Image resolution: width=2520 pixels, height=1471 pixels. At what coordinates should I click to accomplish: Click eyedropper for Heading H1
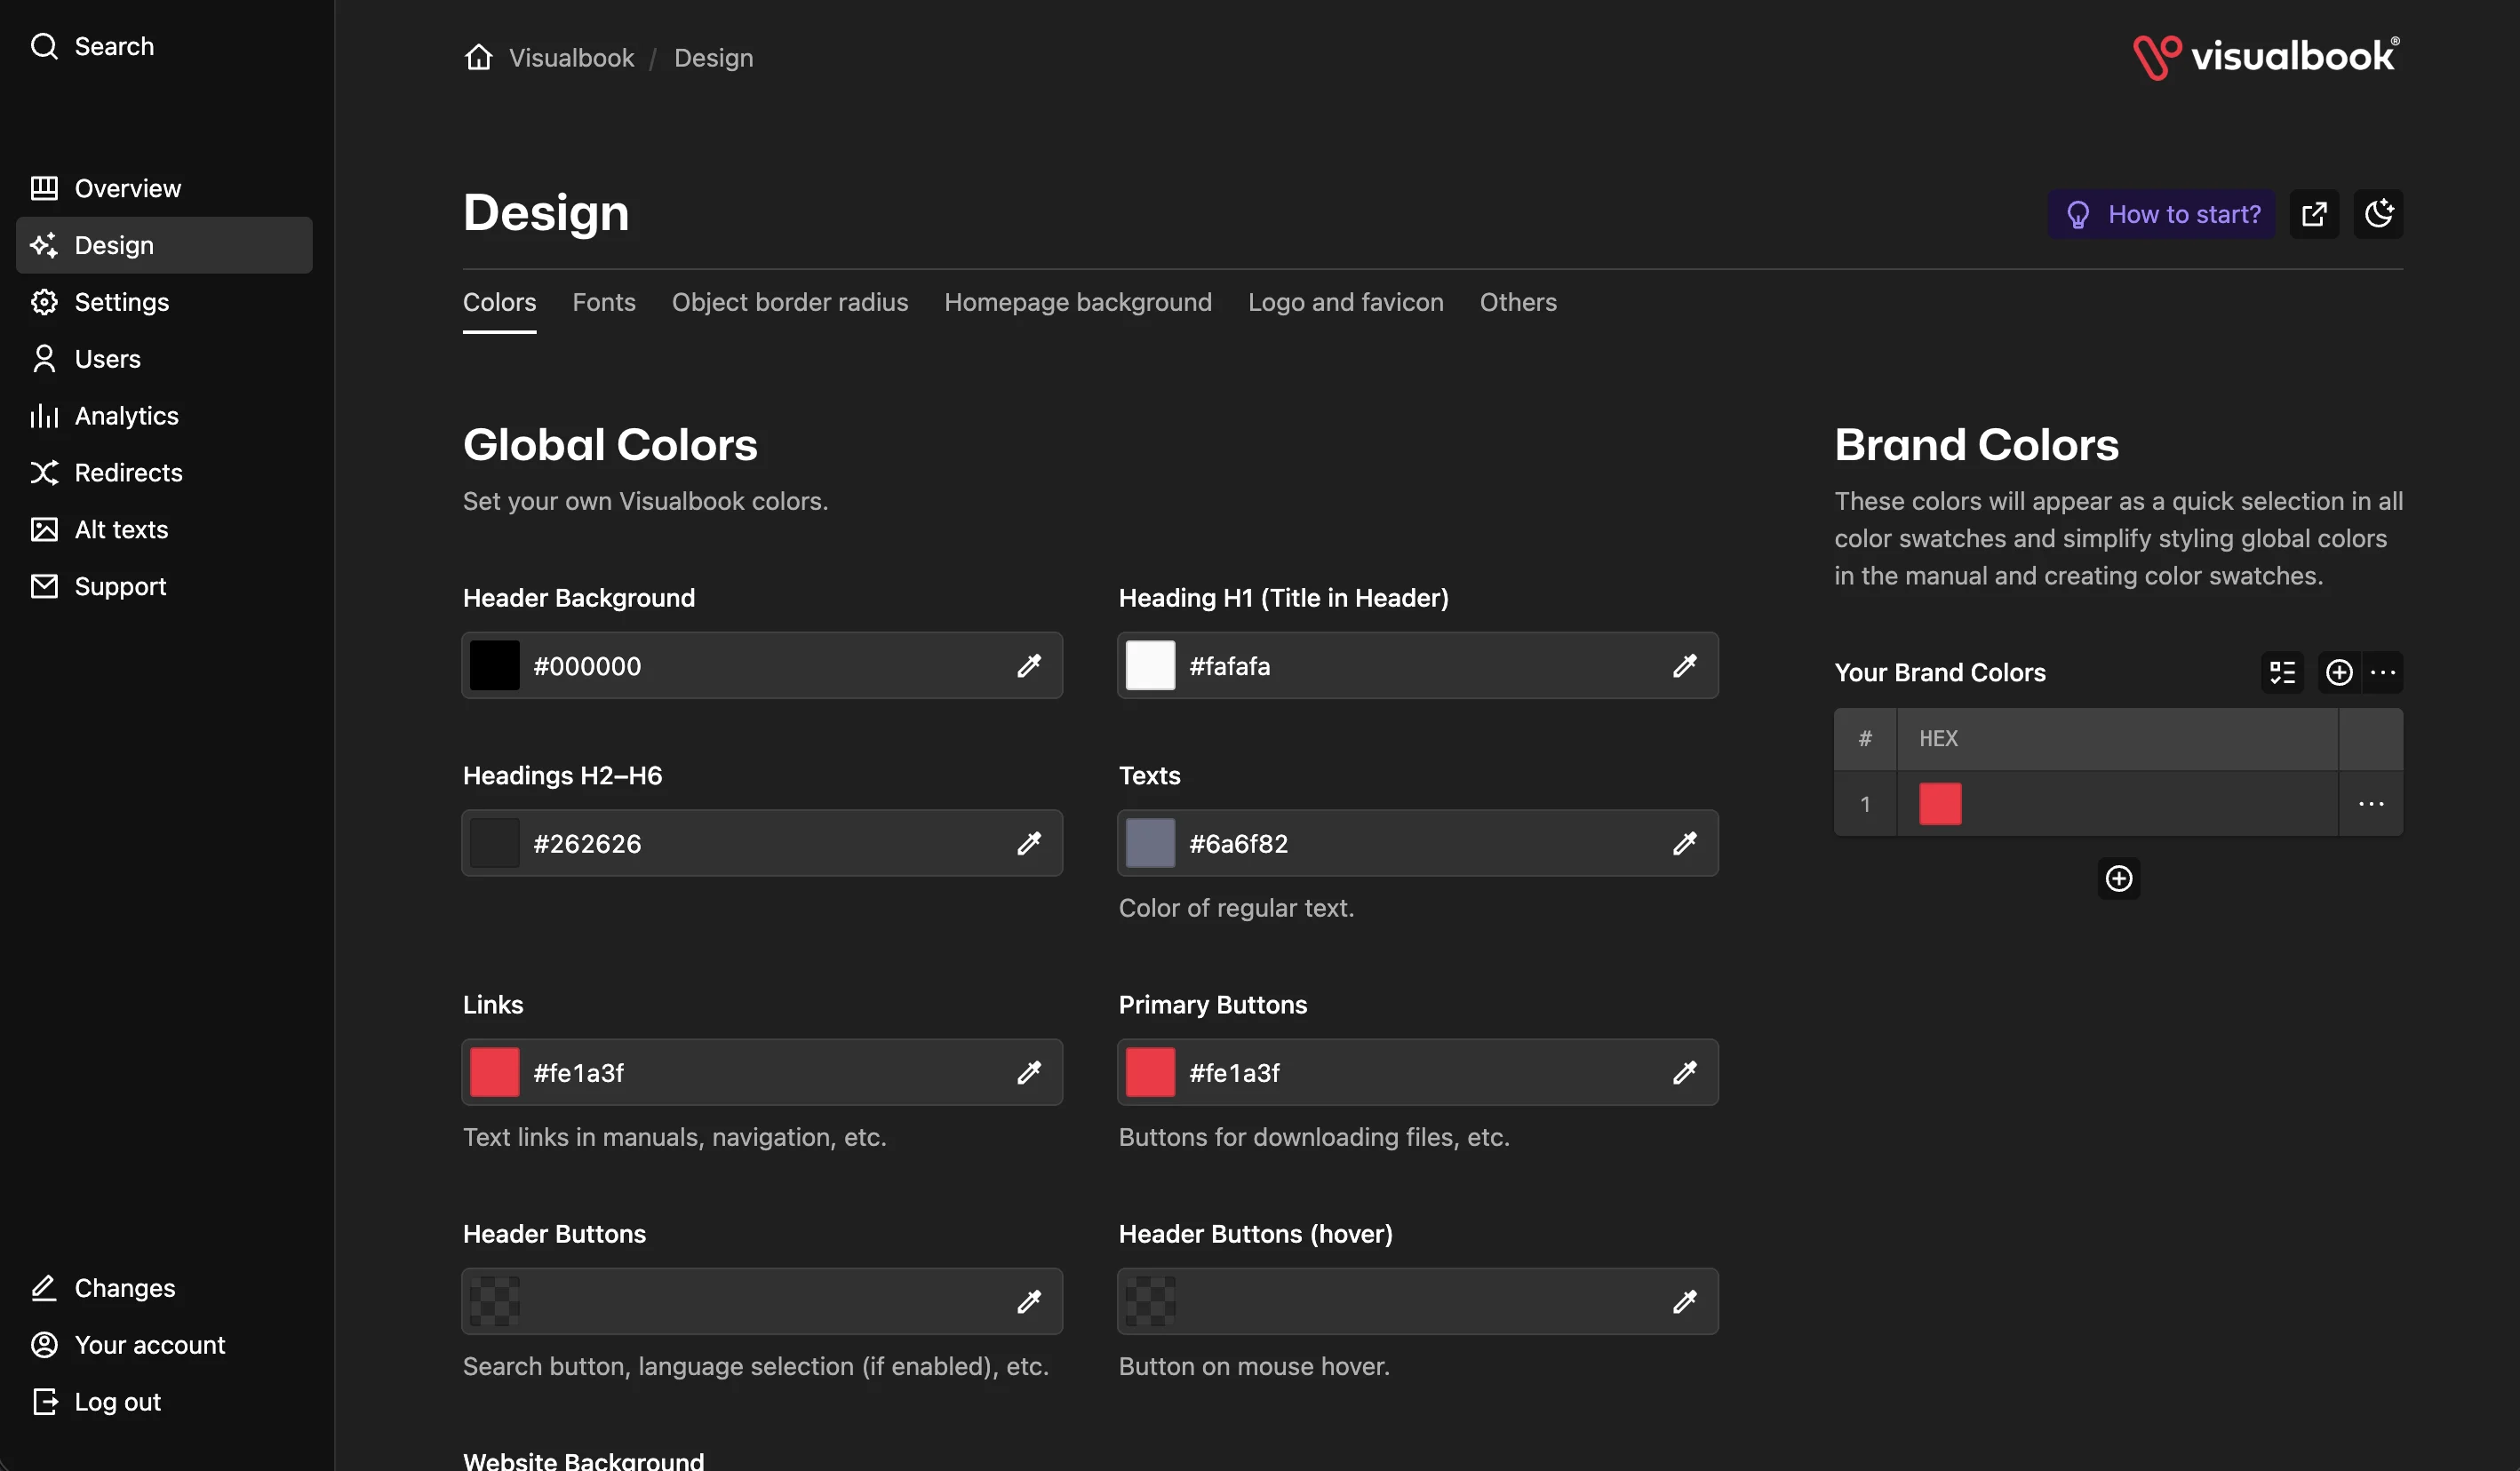tap(1685, 666)
